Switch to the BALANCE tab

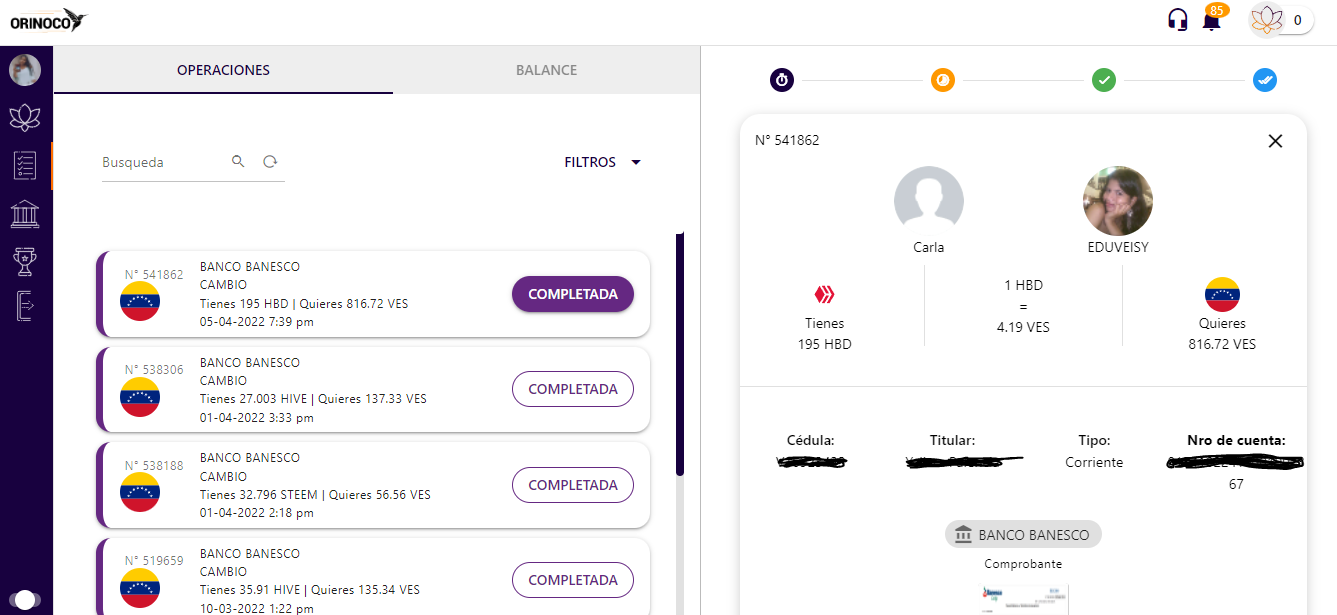(546, 70)
